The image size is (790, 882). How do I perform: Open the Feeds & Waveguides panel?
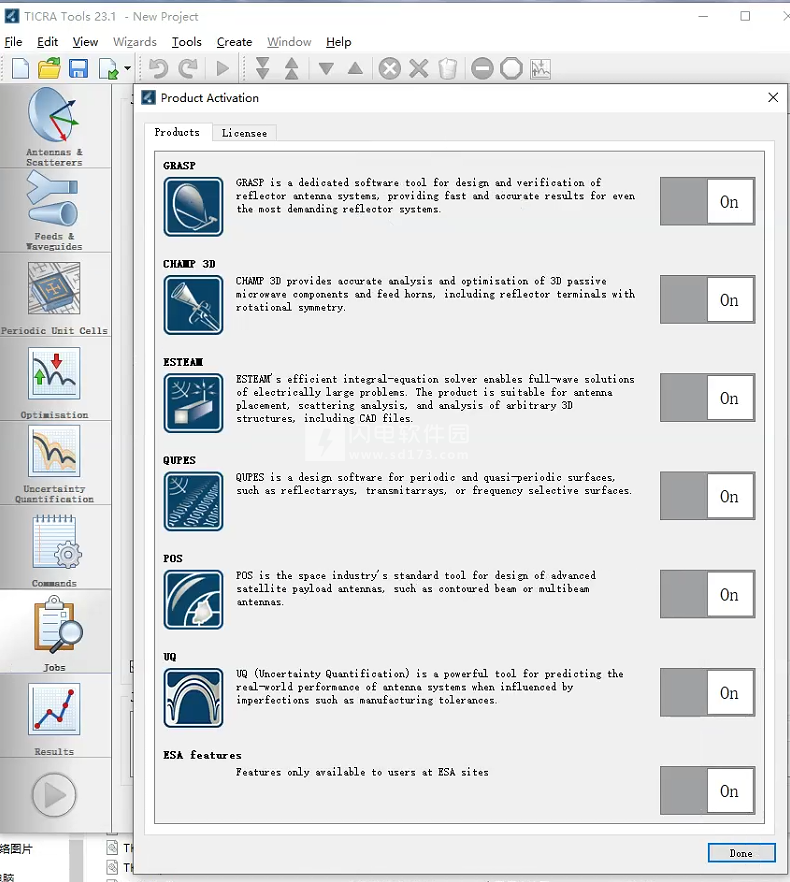(x=54, y=210)
